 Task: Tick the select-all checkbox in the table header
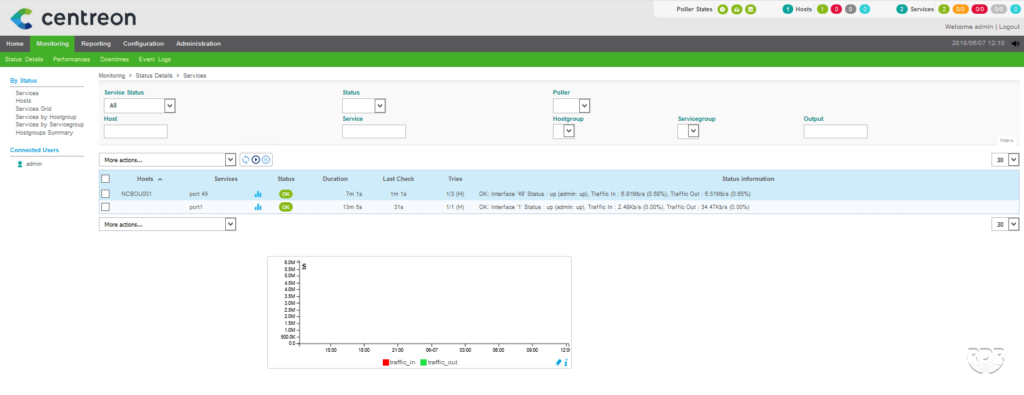[105, 178]
